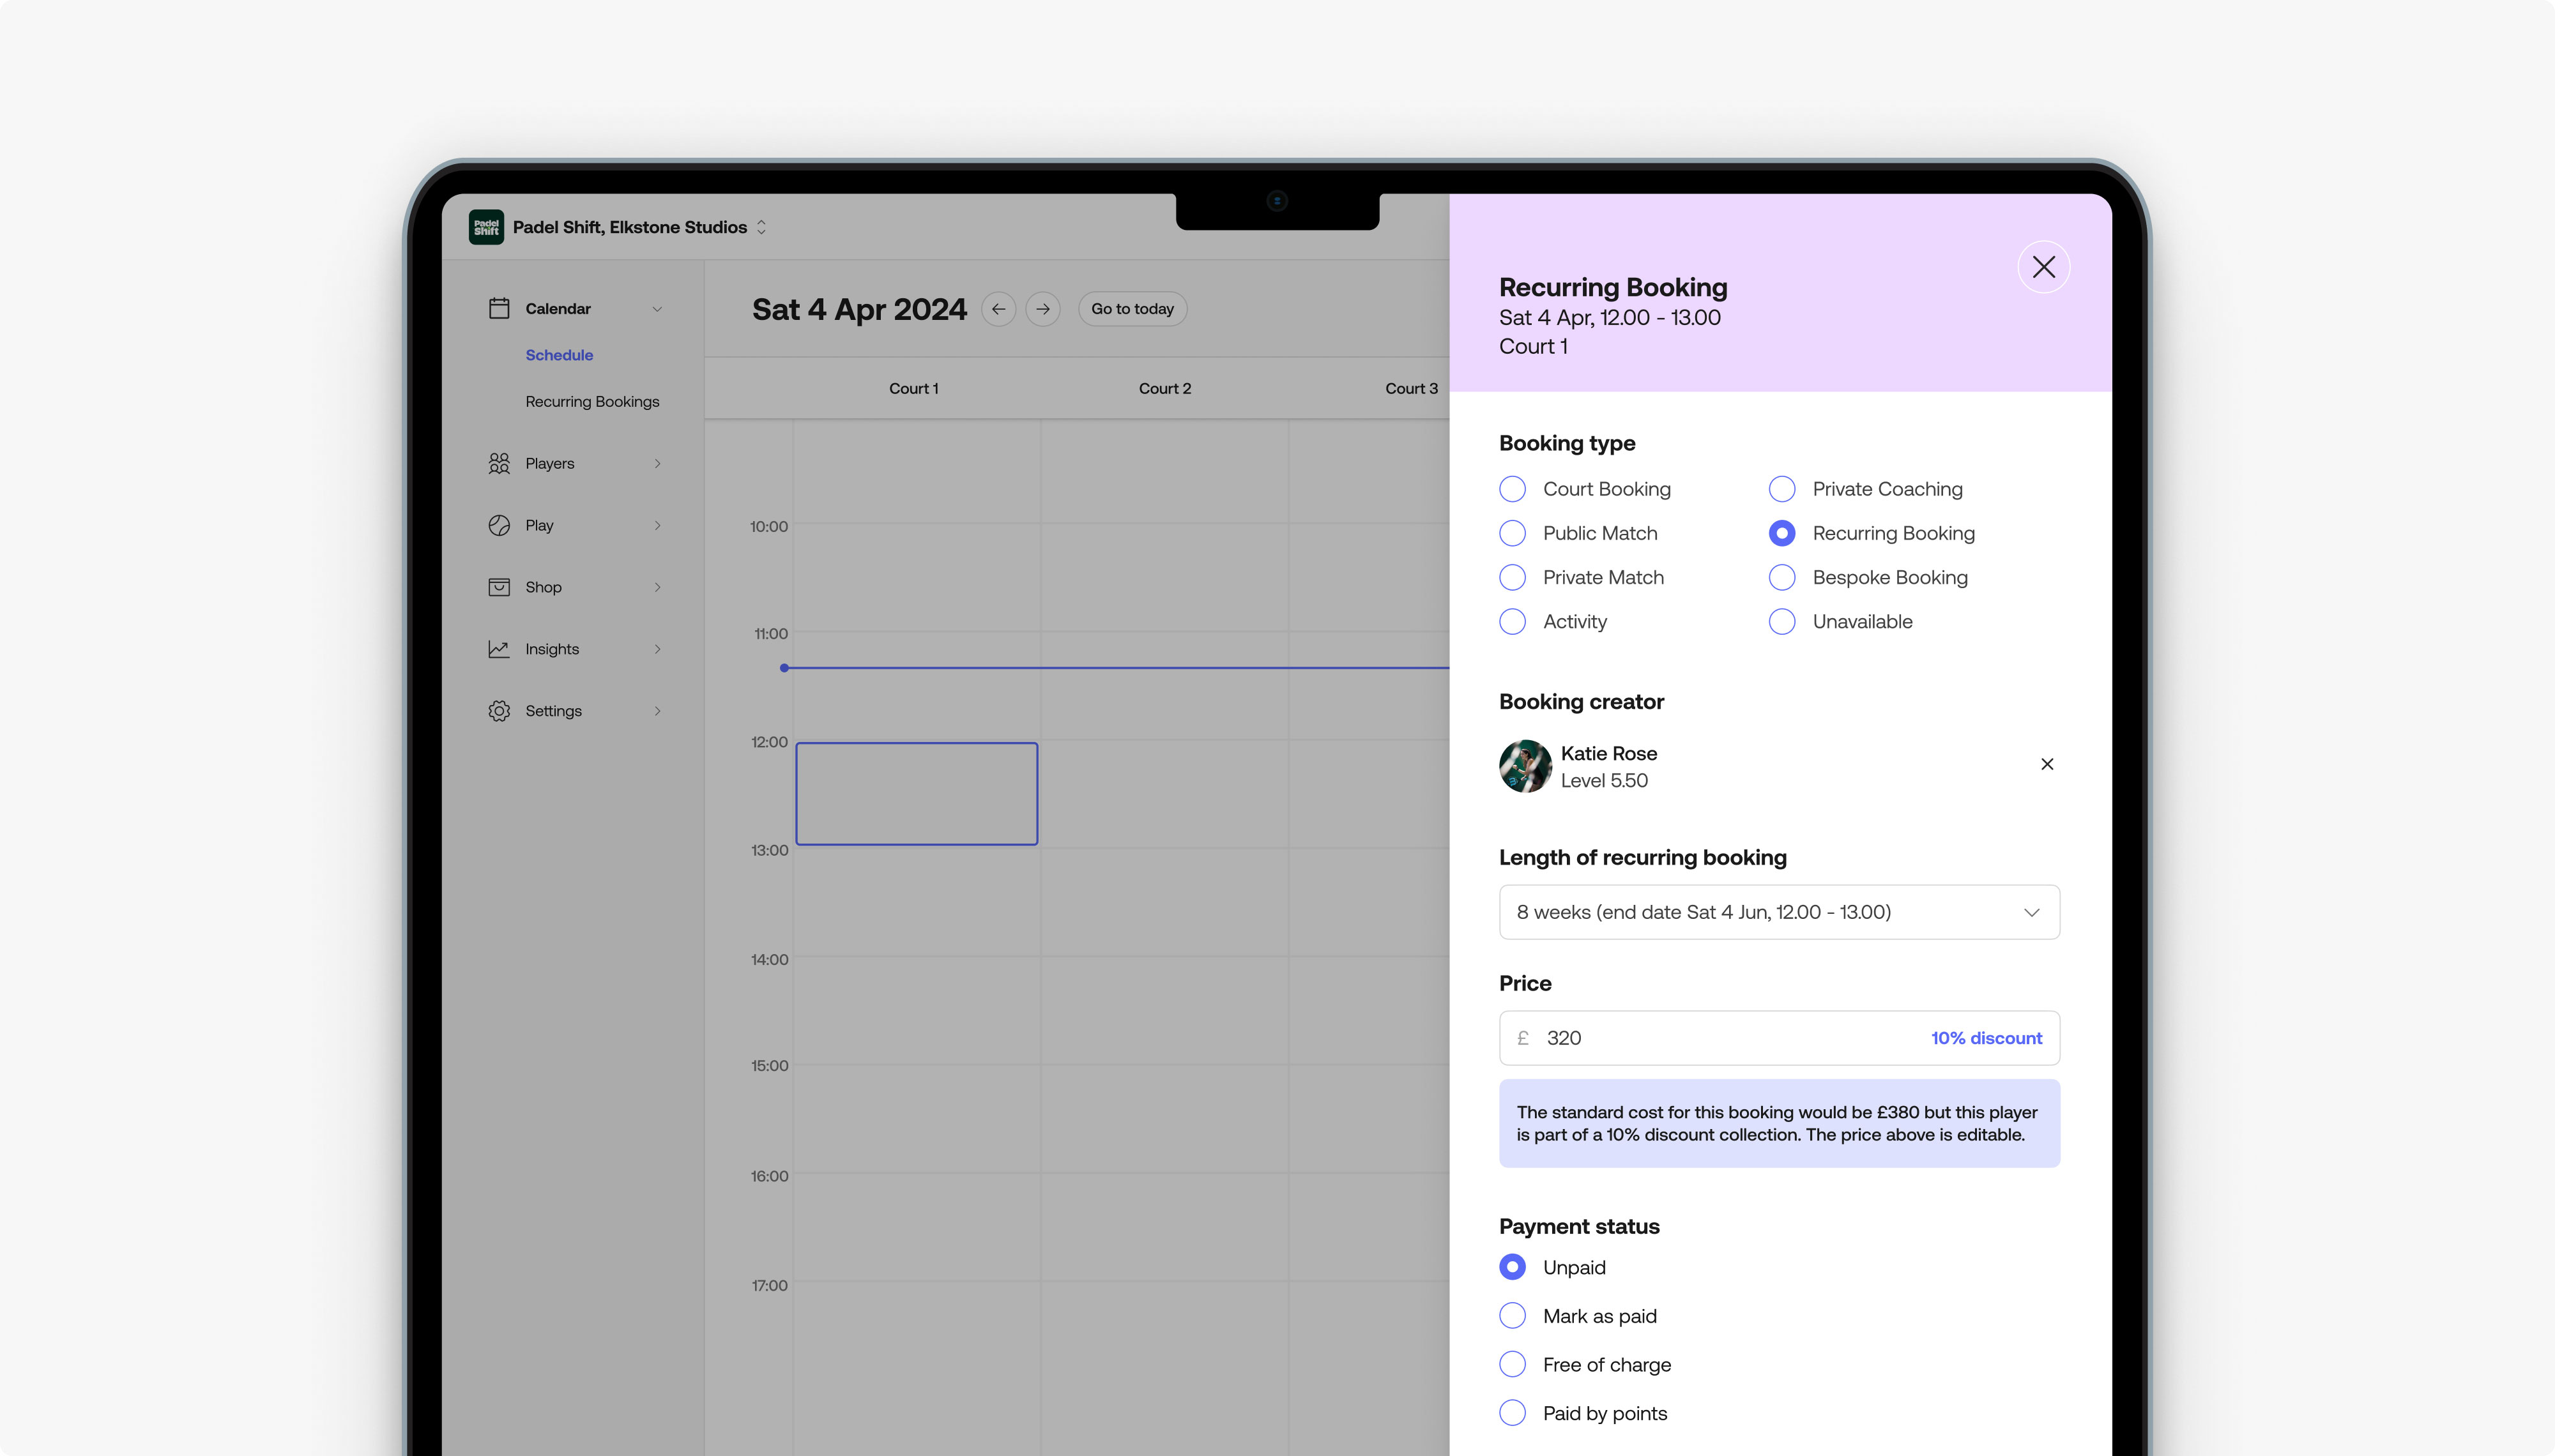2555x1456 pixels.
Task: Remove Katie Rose as booking creator
Action: 2047,764
